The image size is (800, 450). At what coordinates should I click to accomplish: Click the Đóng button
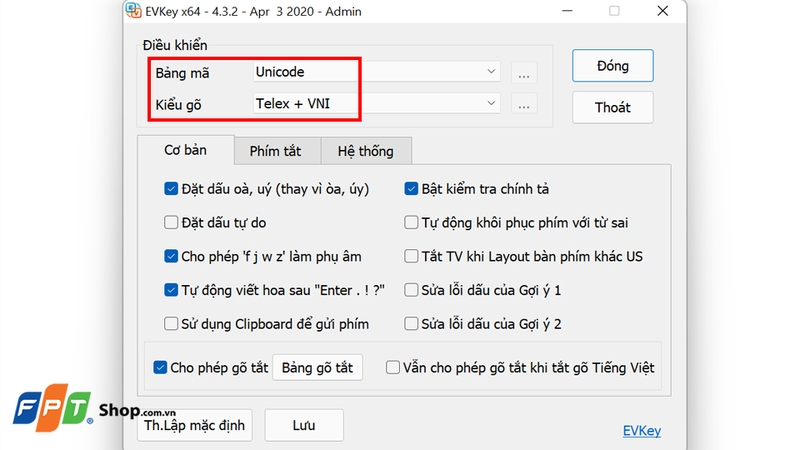click(x=613, y=66)
